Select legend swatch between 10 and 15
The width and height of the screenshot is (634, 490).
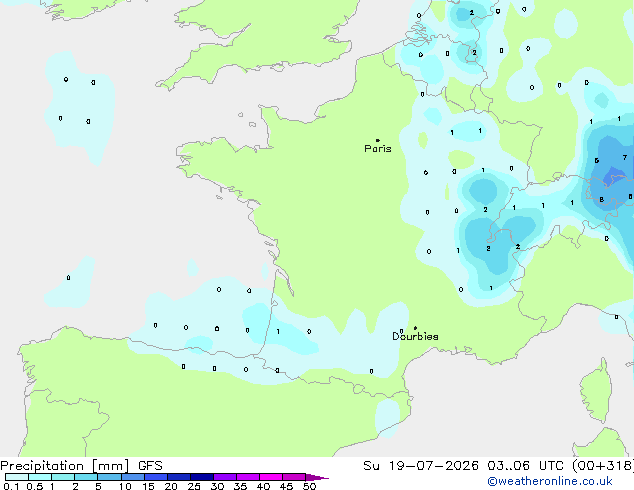(x=133, y=477)
